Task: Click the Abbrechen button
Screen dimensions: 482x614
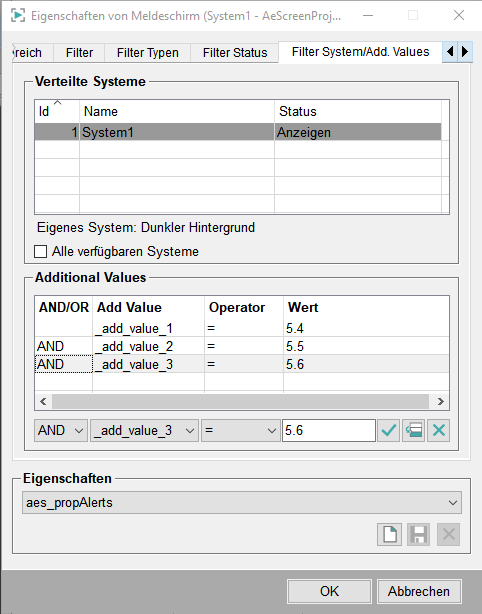Action: click(x=419, y=591)
